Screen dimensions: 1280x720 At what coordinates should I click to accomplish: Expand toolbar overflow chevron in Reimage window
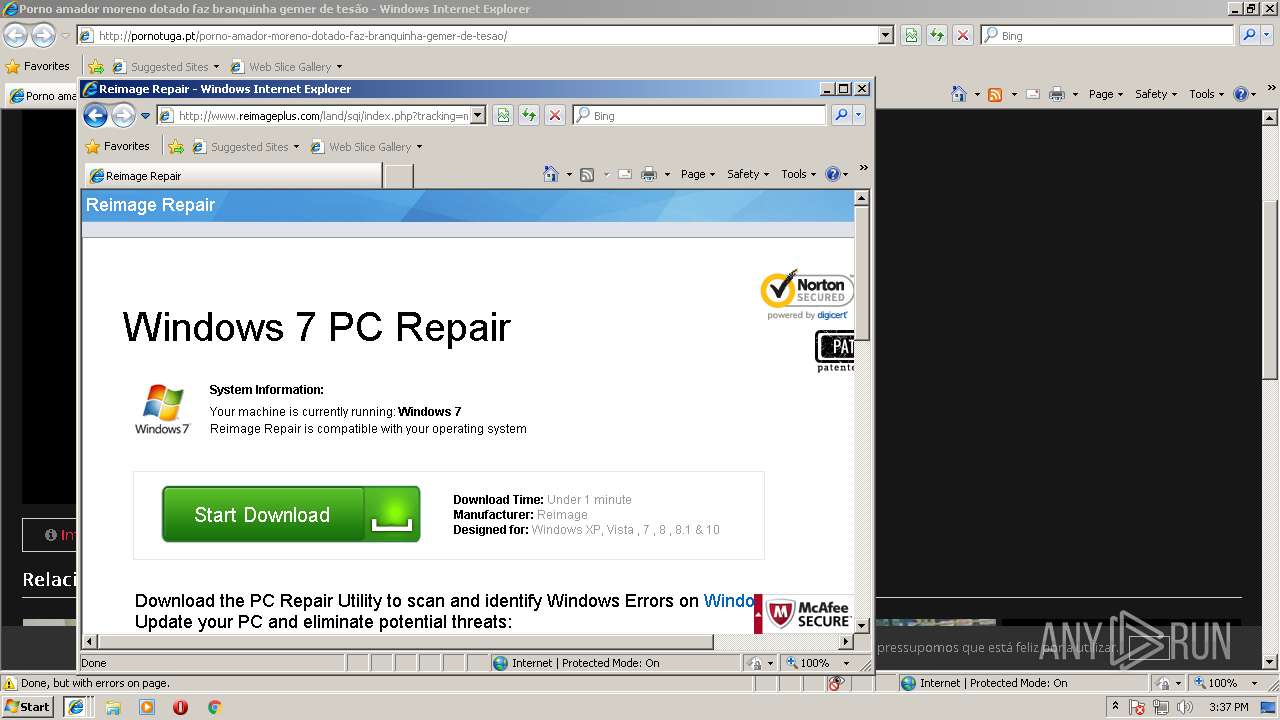[x=863, y=168]
